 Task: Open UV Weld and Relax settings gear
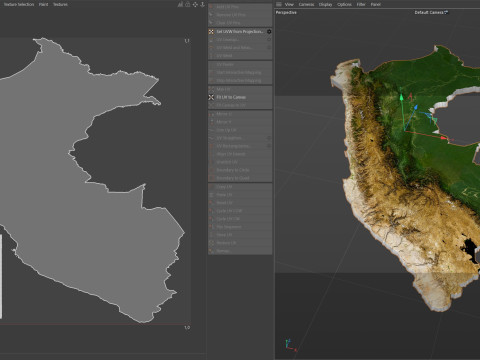point(269,48)
